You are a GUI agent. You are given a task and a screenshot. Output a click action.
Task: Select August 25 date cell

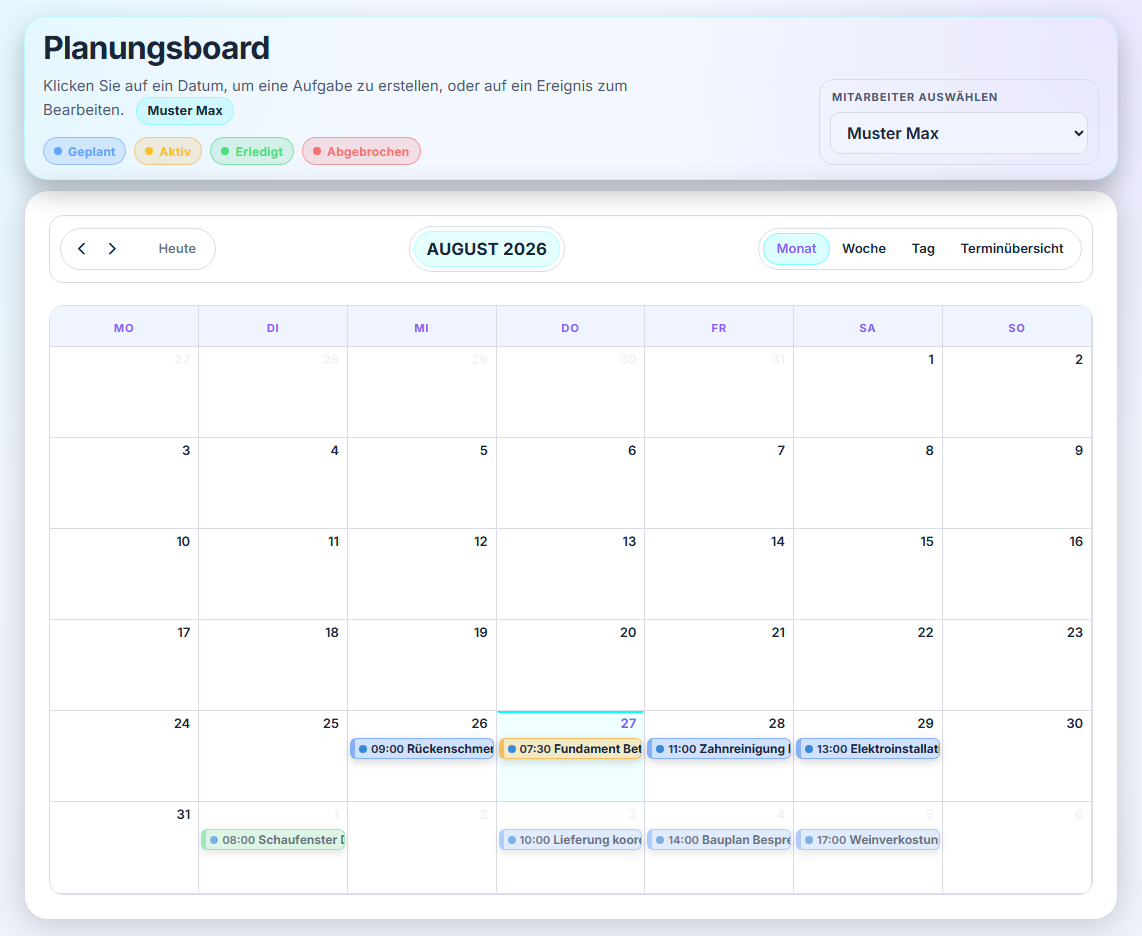pyautogui.click(x=273, y=756)
